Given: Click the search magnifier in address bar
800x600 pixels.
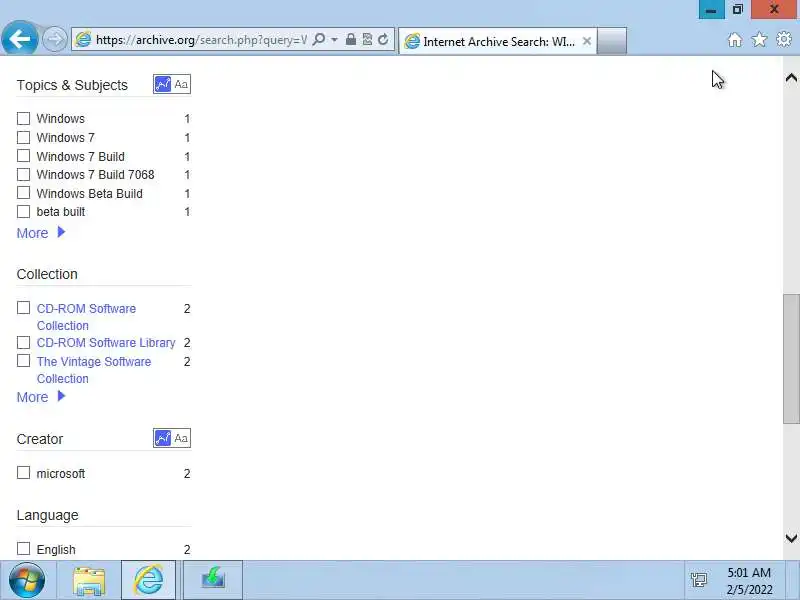Looking at the screenshot, I should [318, 39].
